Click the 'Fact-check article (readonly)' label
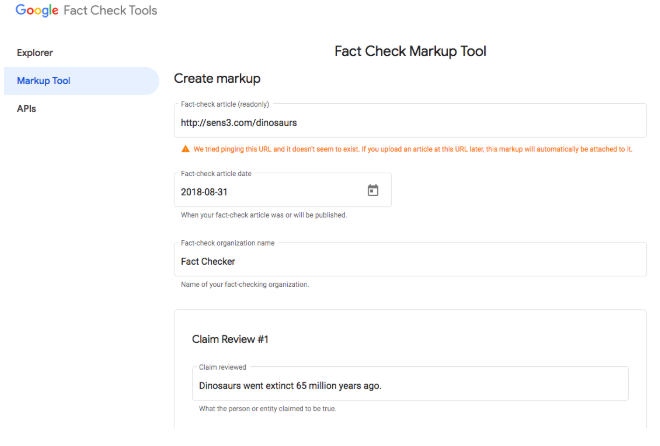660x446 pixels. point(225,104)
